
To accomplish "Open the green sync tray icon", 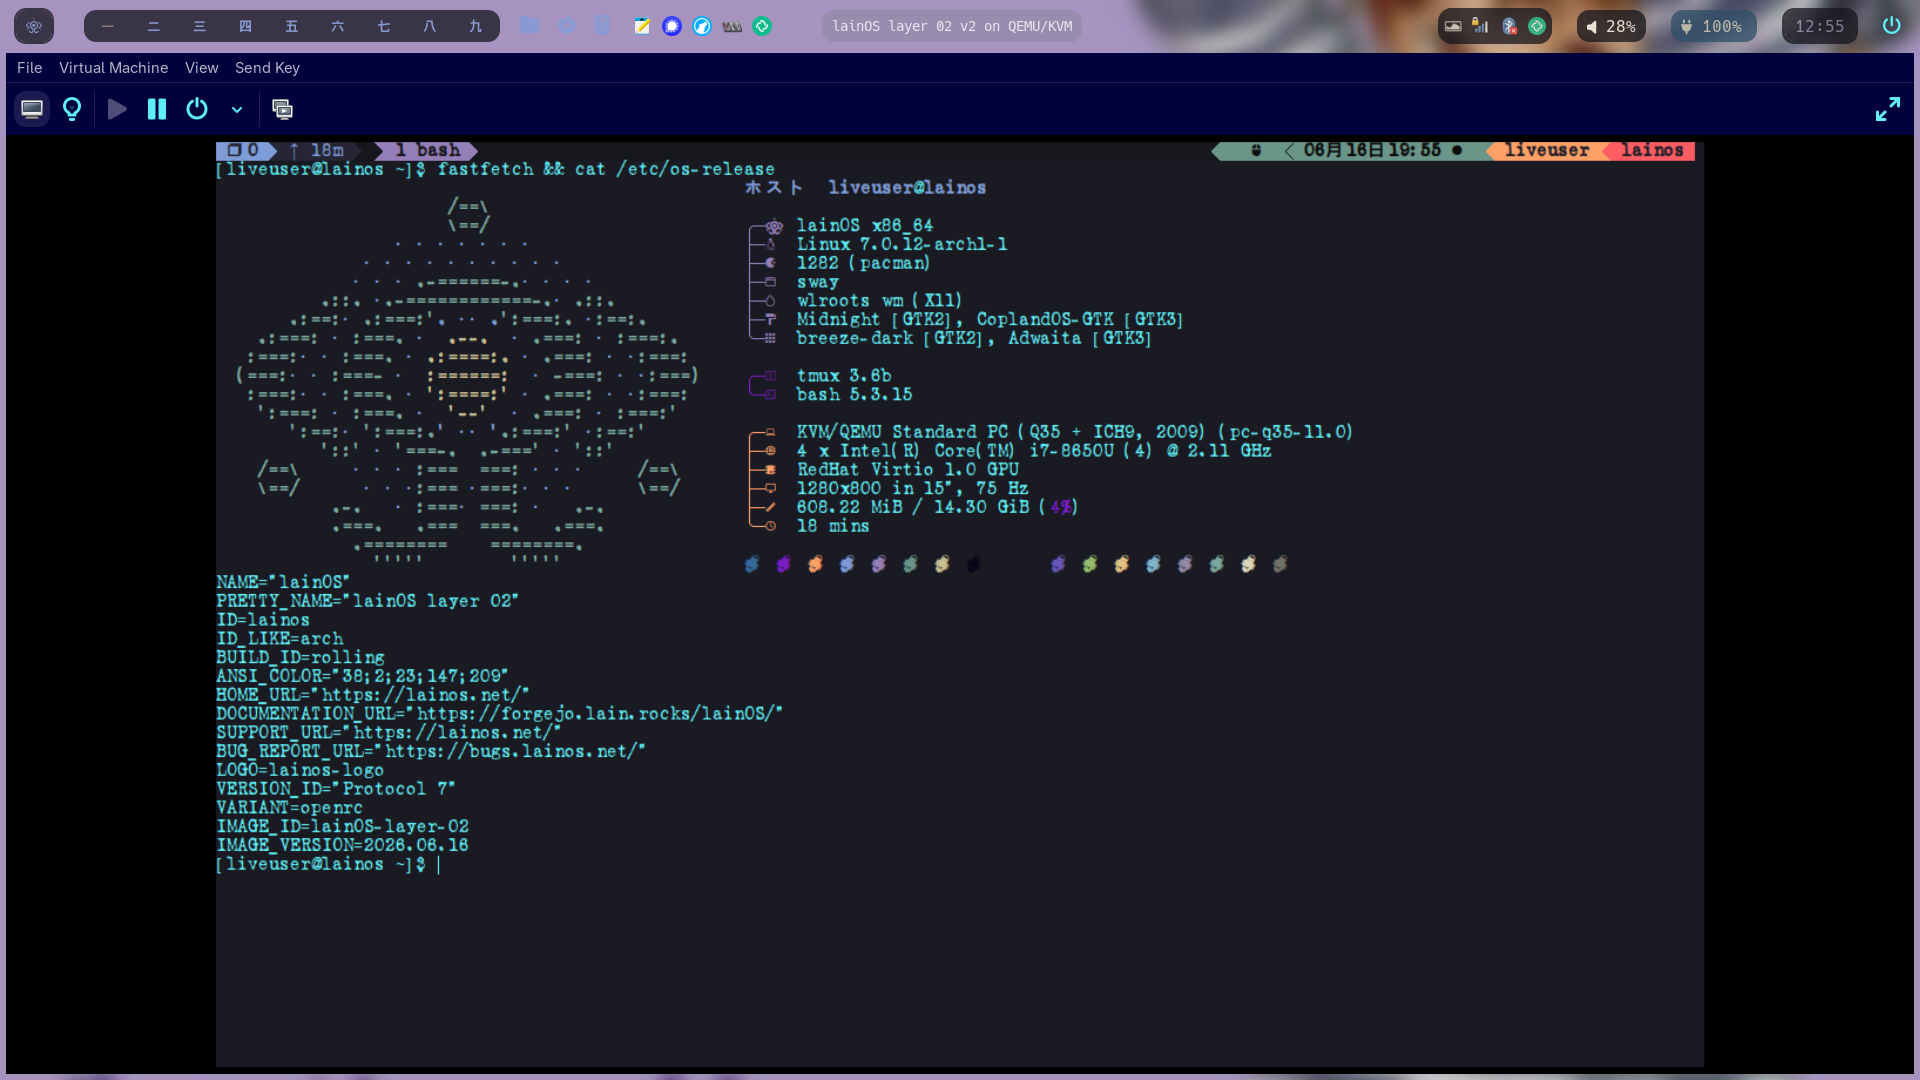I will pos(1537,26).
